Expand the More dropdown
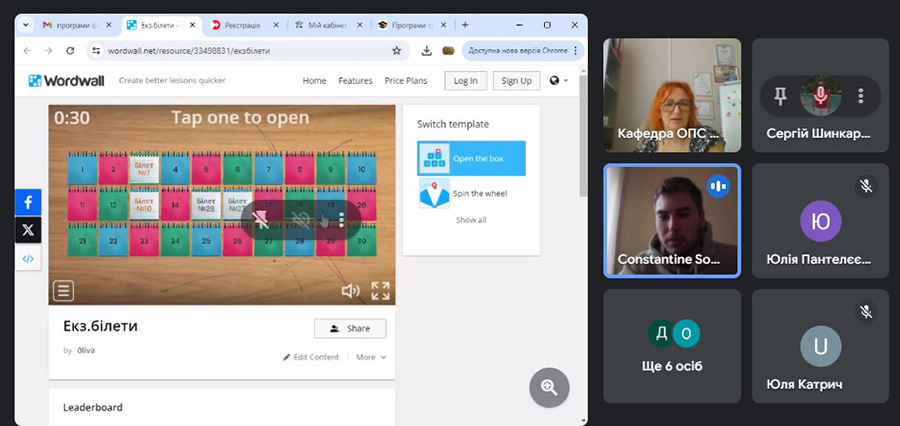Image resolution: width=900 pixels, height=426 pixels. [x=370, y=357]
